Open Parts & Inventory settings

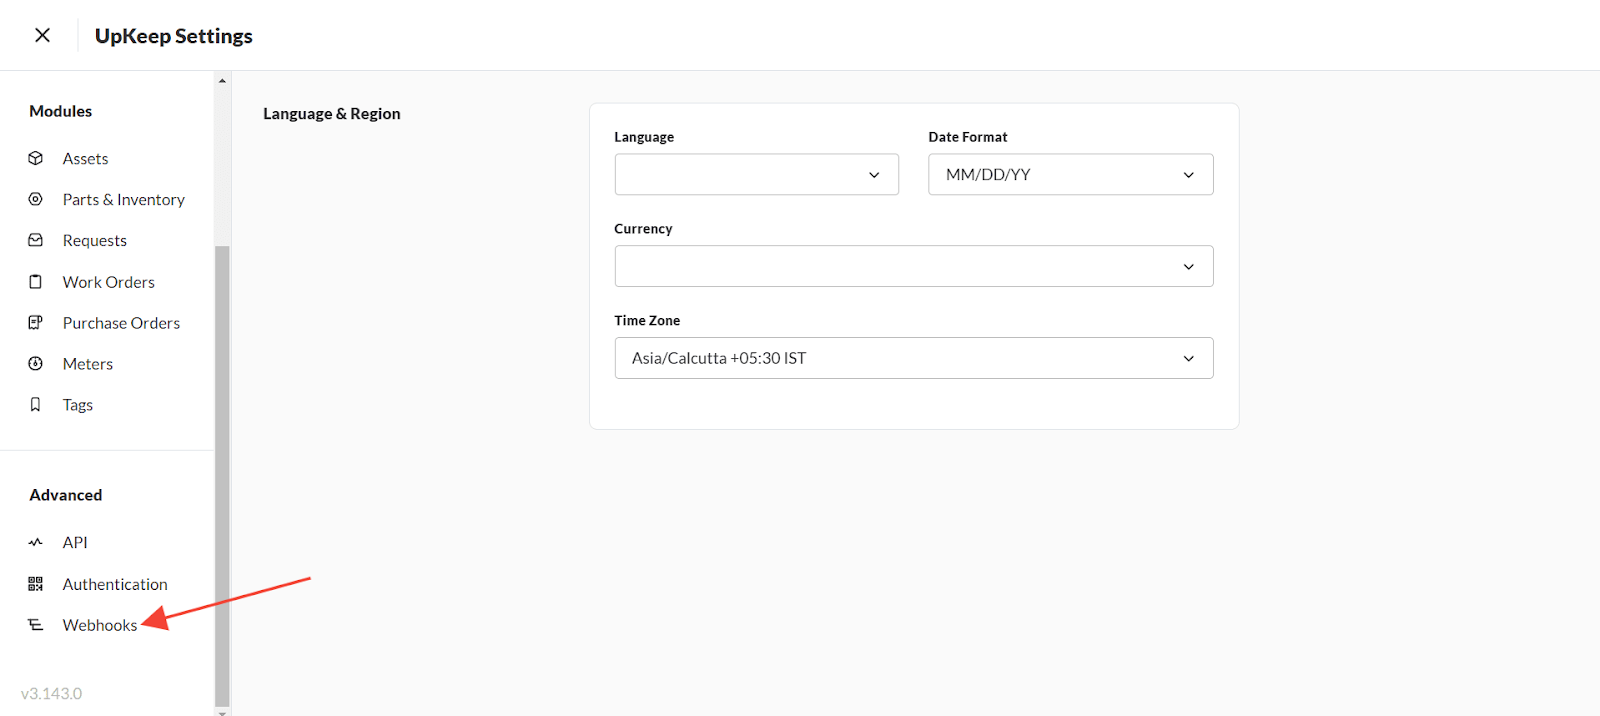[x=123, y=199]
